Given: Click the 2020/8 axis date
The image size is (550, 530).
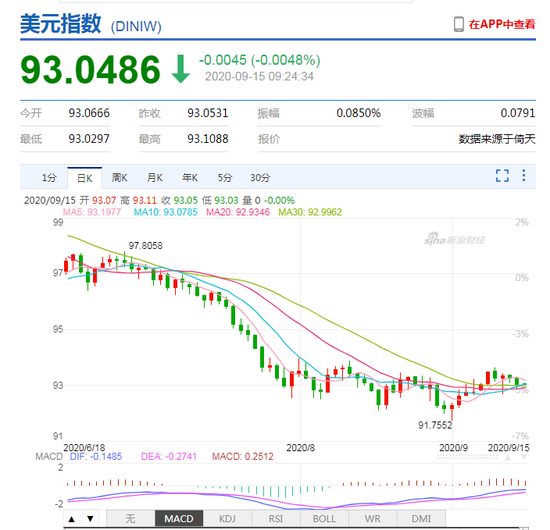Looking at the screenshot, I should coord(301,448).
